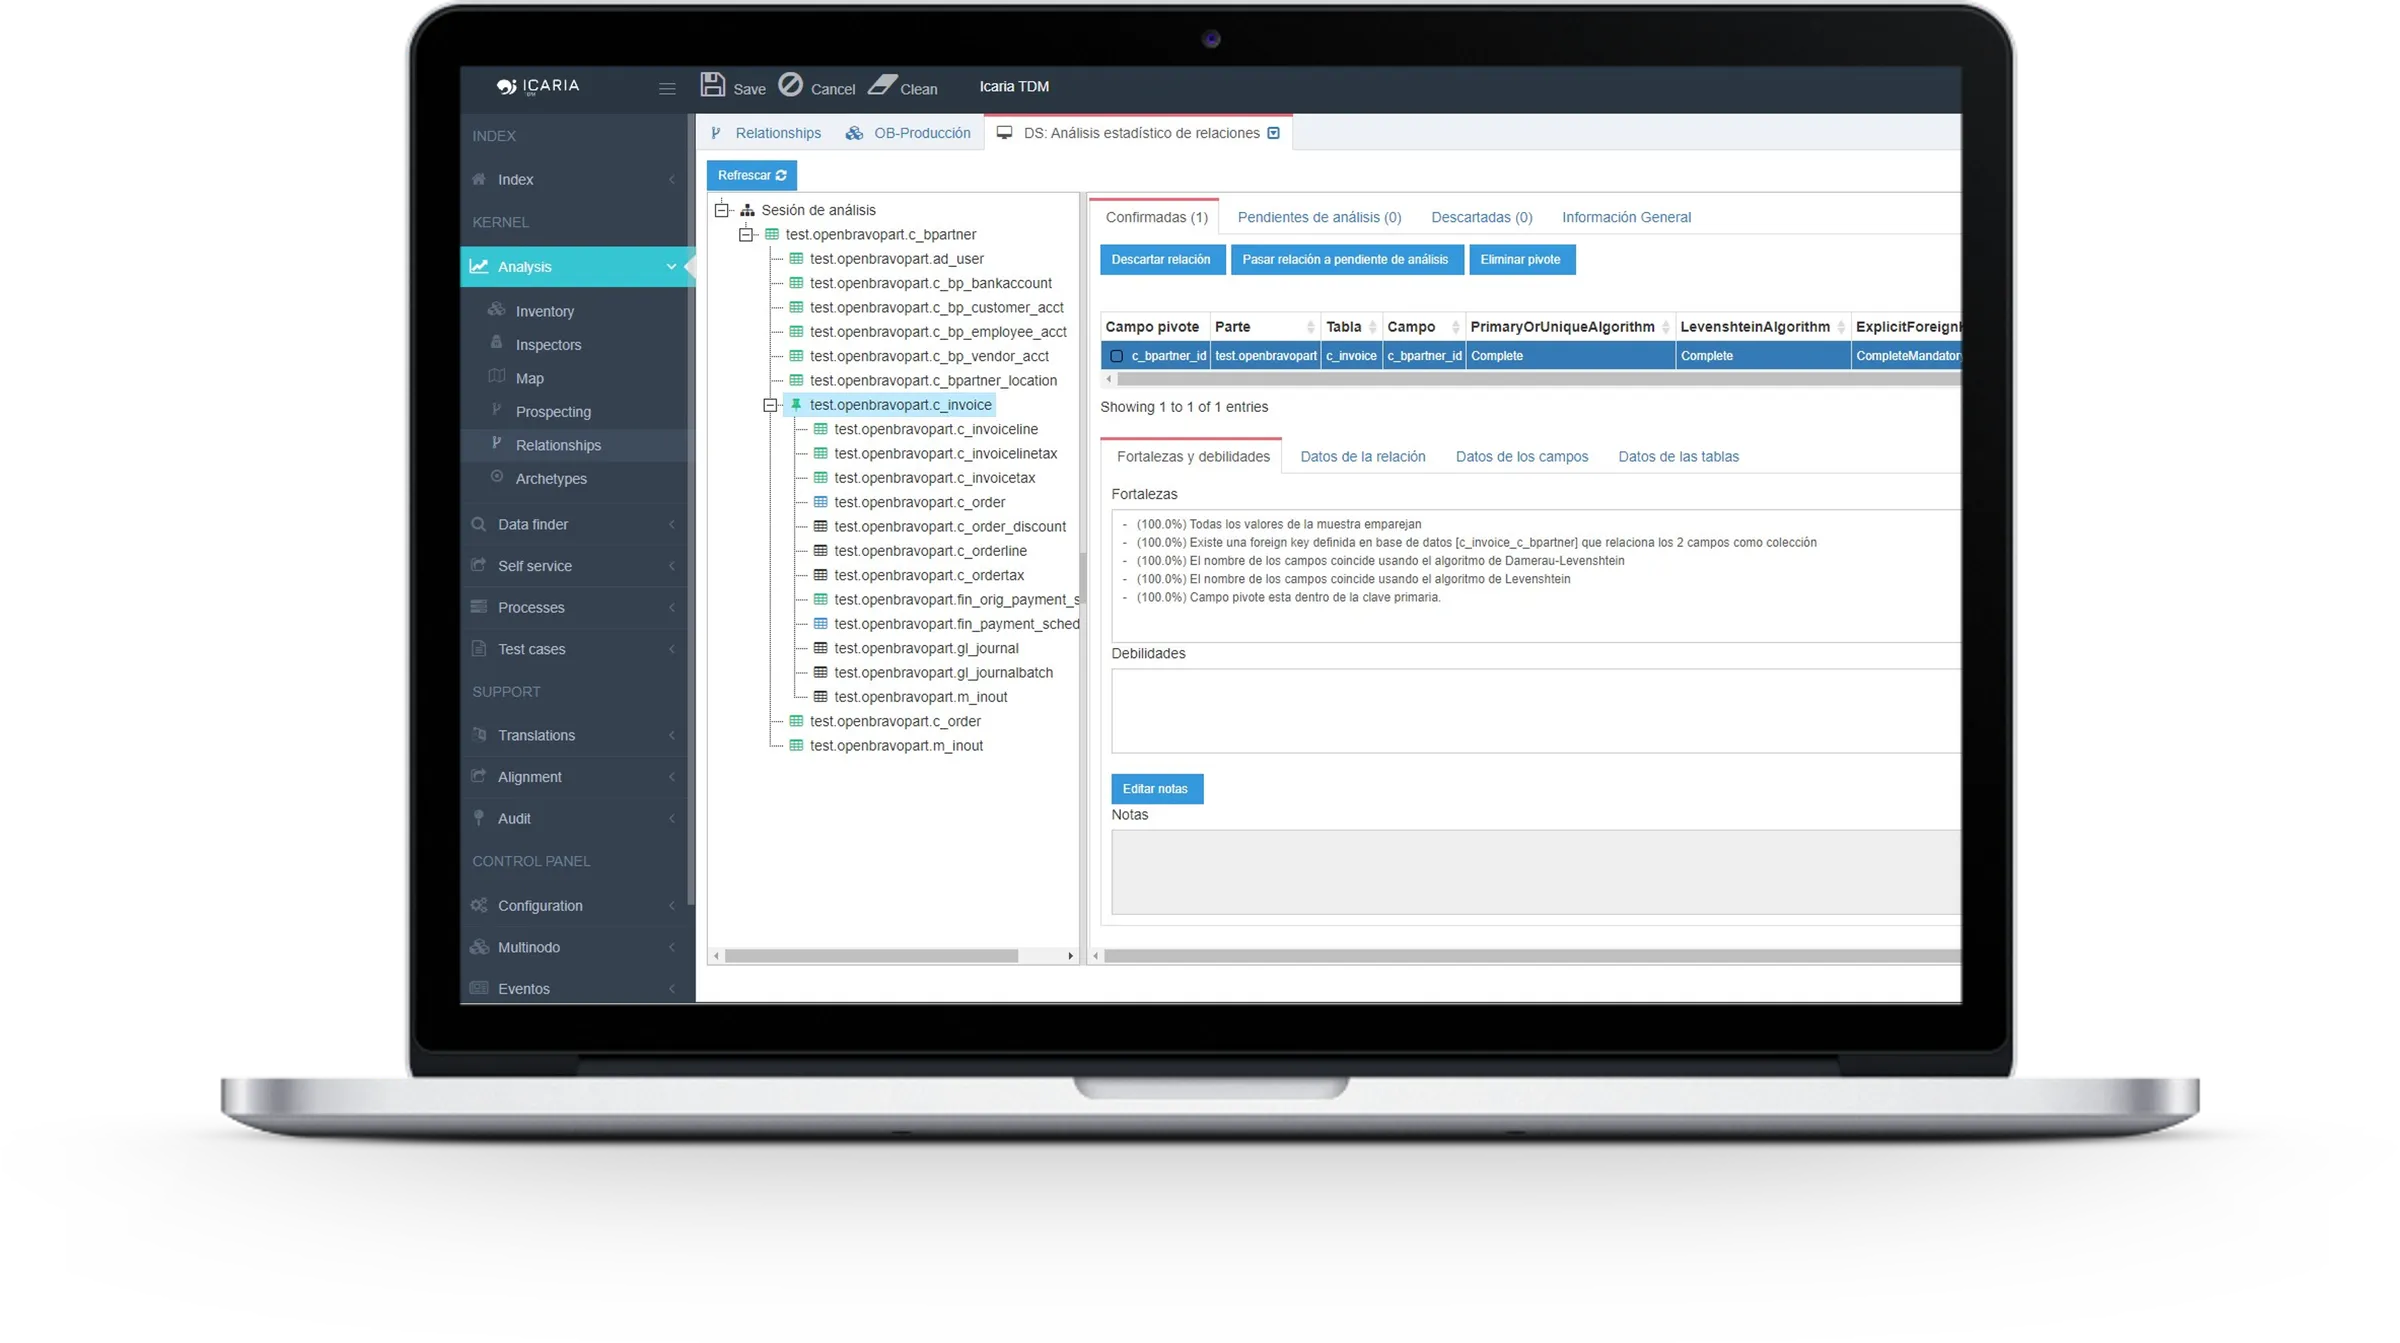The width and height of the screenshot is (2400, 1343).
Task: Switch to Descartadas tab
Action: [1481, 217]
